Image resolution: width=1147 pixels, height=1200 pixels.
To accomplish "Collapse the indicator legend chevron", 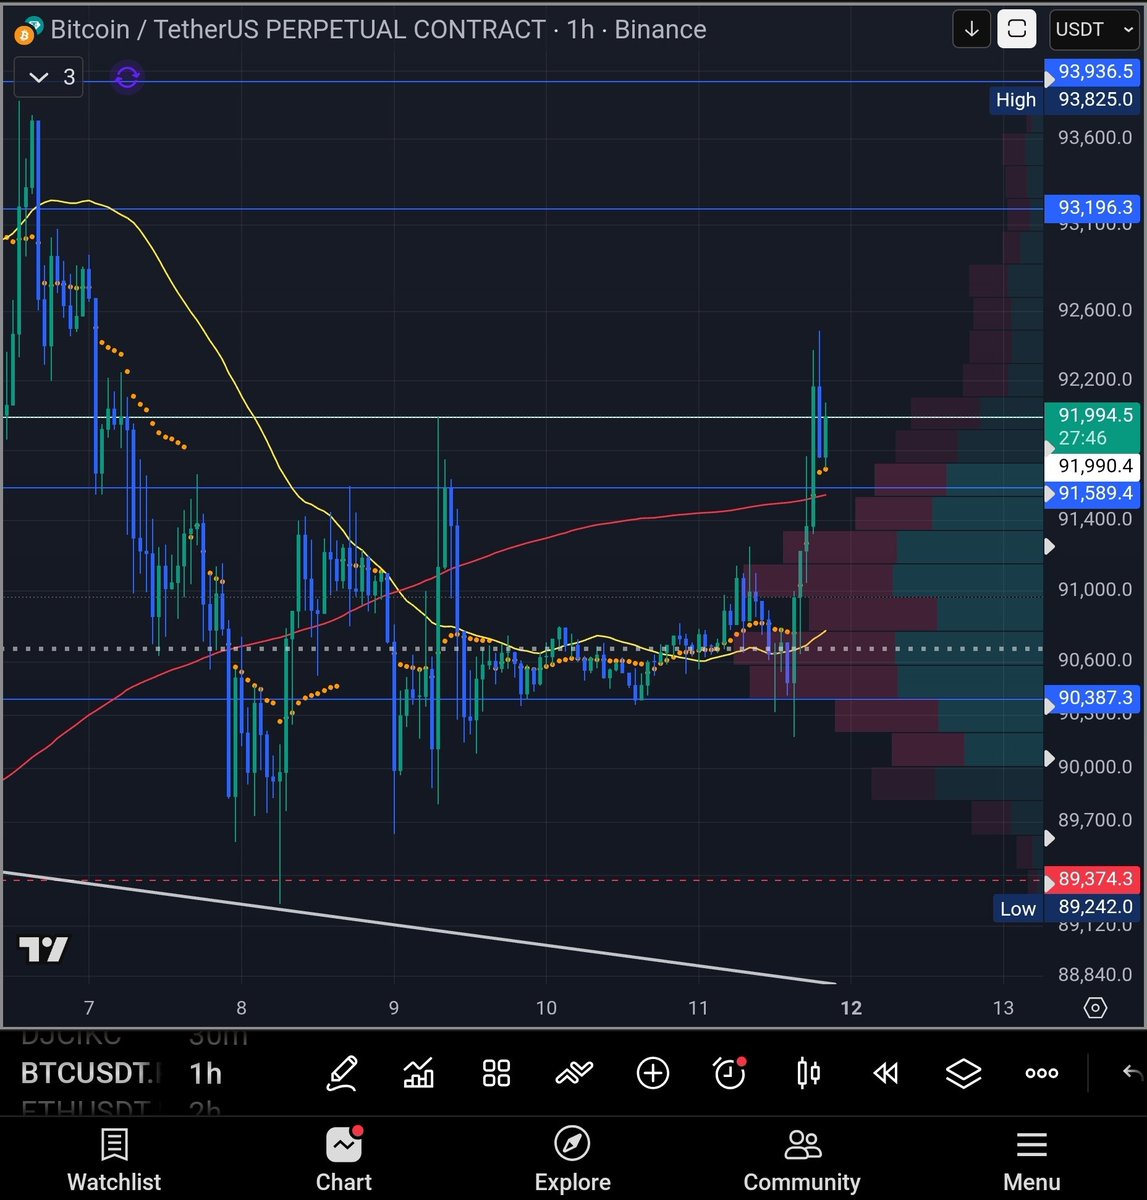I will 39,77.
